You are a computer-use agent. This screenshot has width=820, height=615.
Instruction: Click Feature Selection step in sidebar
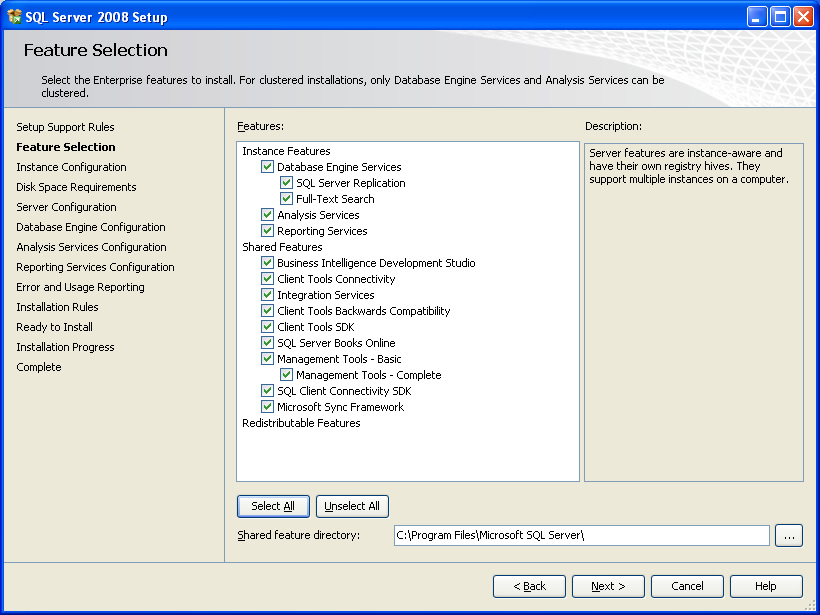(66, 147)
